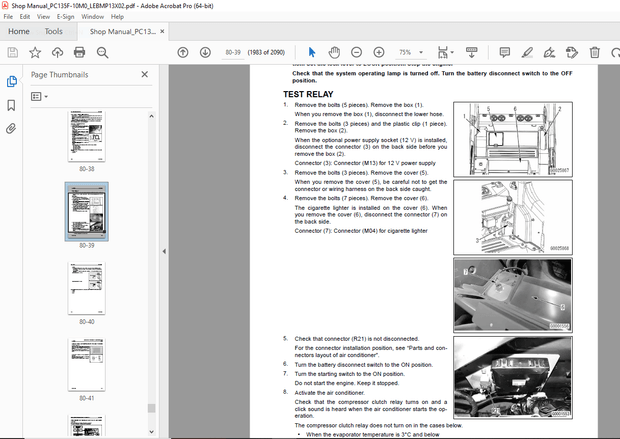Select page thumbnail 80-40

87,288
